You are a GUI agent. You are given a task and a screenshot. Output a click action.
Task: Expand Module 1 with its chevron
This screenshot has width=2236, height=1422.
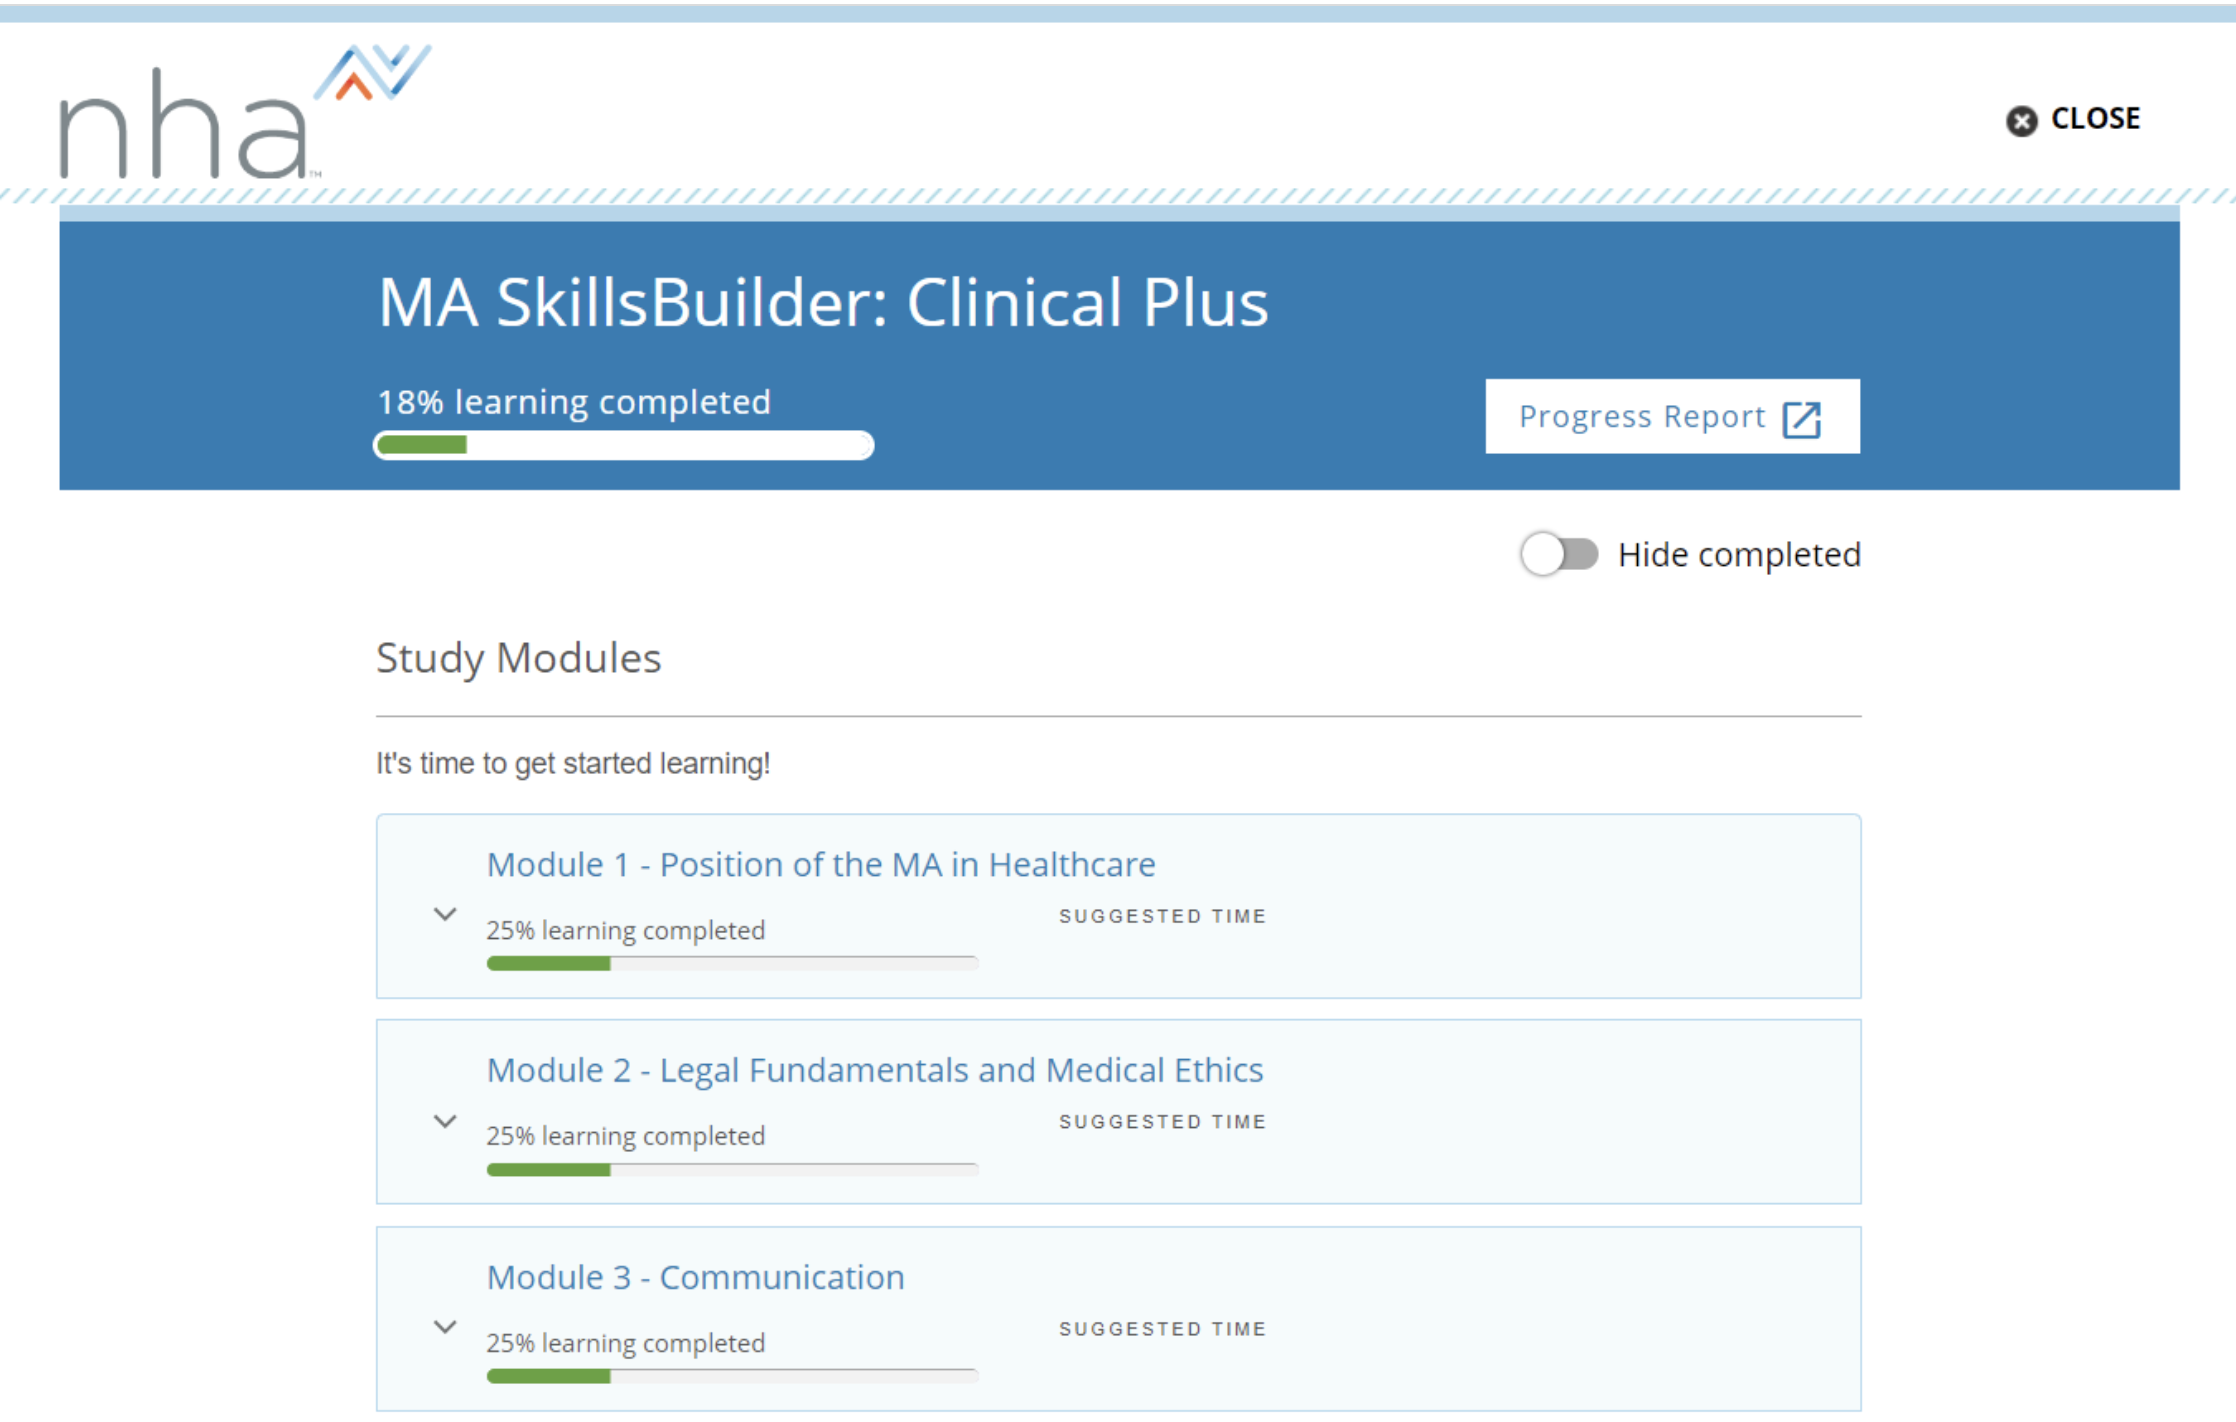point(445,914)
